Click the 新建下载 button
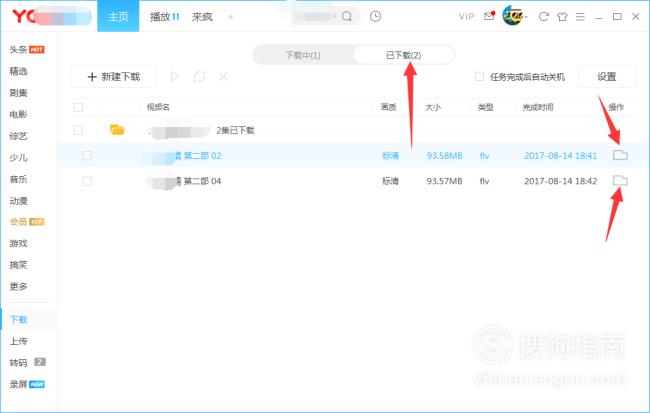This screenshot has width=650, height=413. 114,76
